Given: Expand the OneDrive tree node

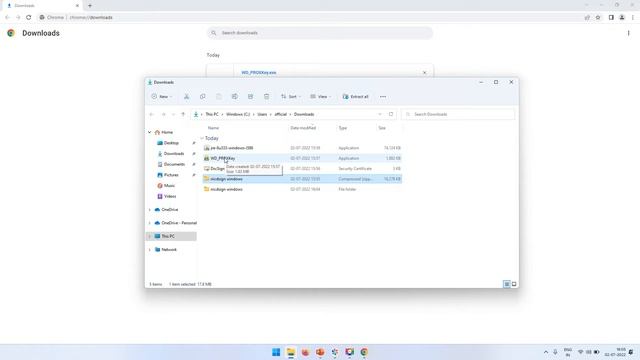Looking at the screenshot, I should tap(150, 210).
